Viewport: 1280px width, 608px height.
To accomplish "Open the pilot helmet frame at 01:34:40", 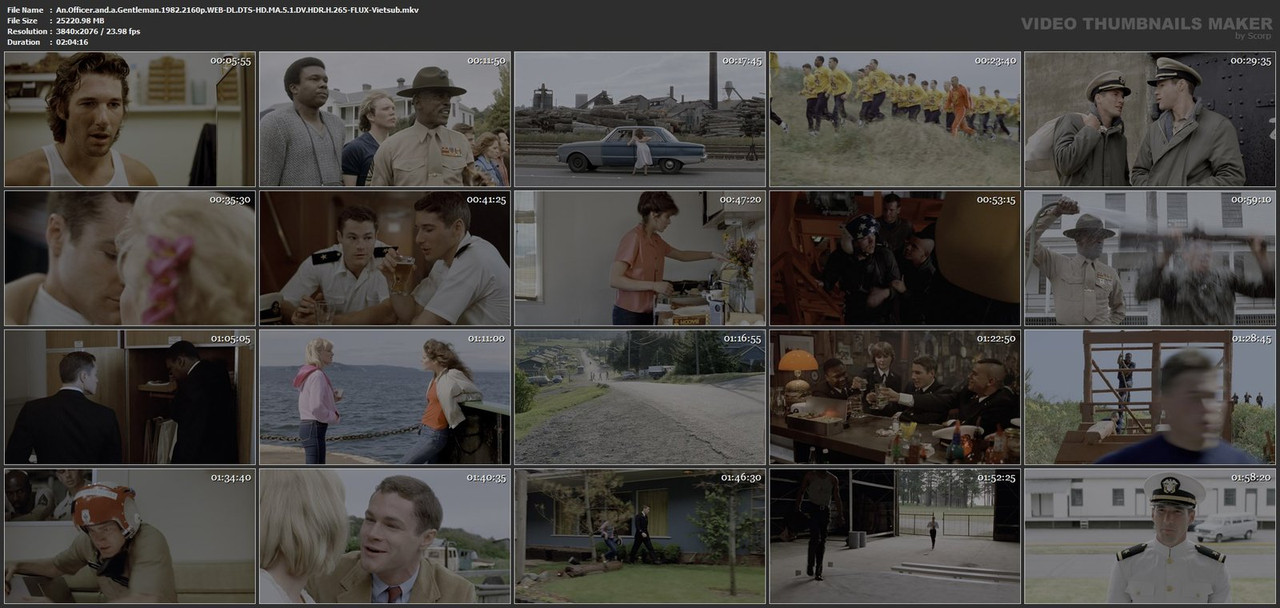I will click(x=130, y=536).
